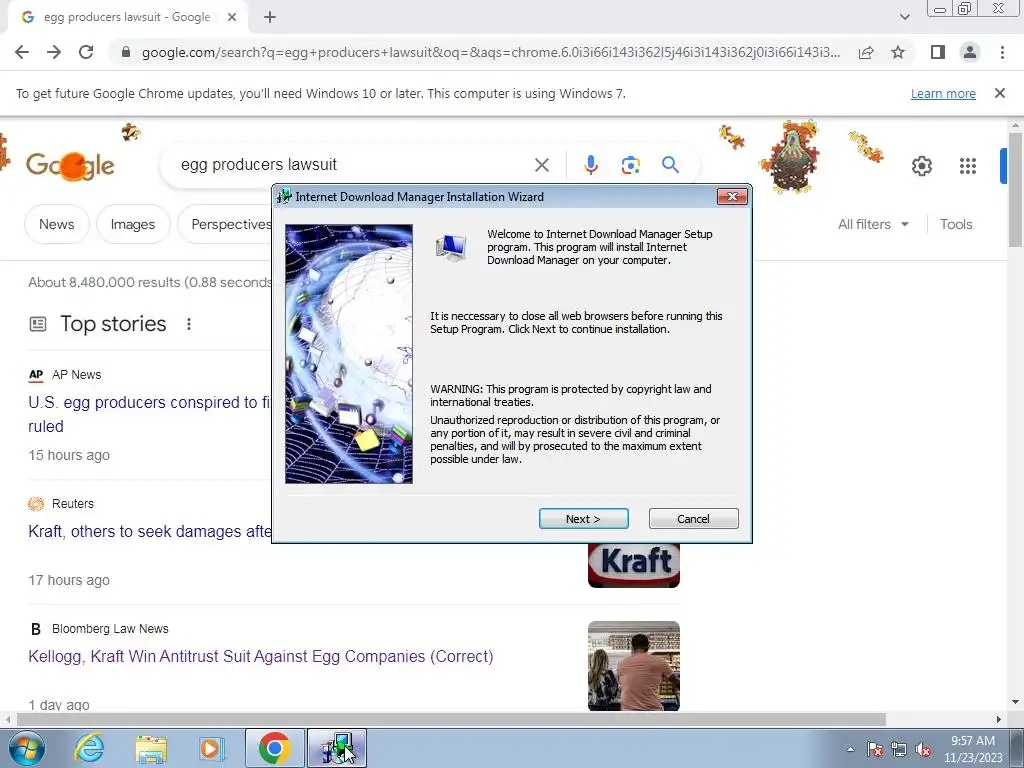The width and height of the screenshot is (1024, 768).
Task: Open Action Center flag icon
Action: (875, 749)
